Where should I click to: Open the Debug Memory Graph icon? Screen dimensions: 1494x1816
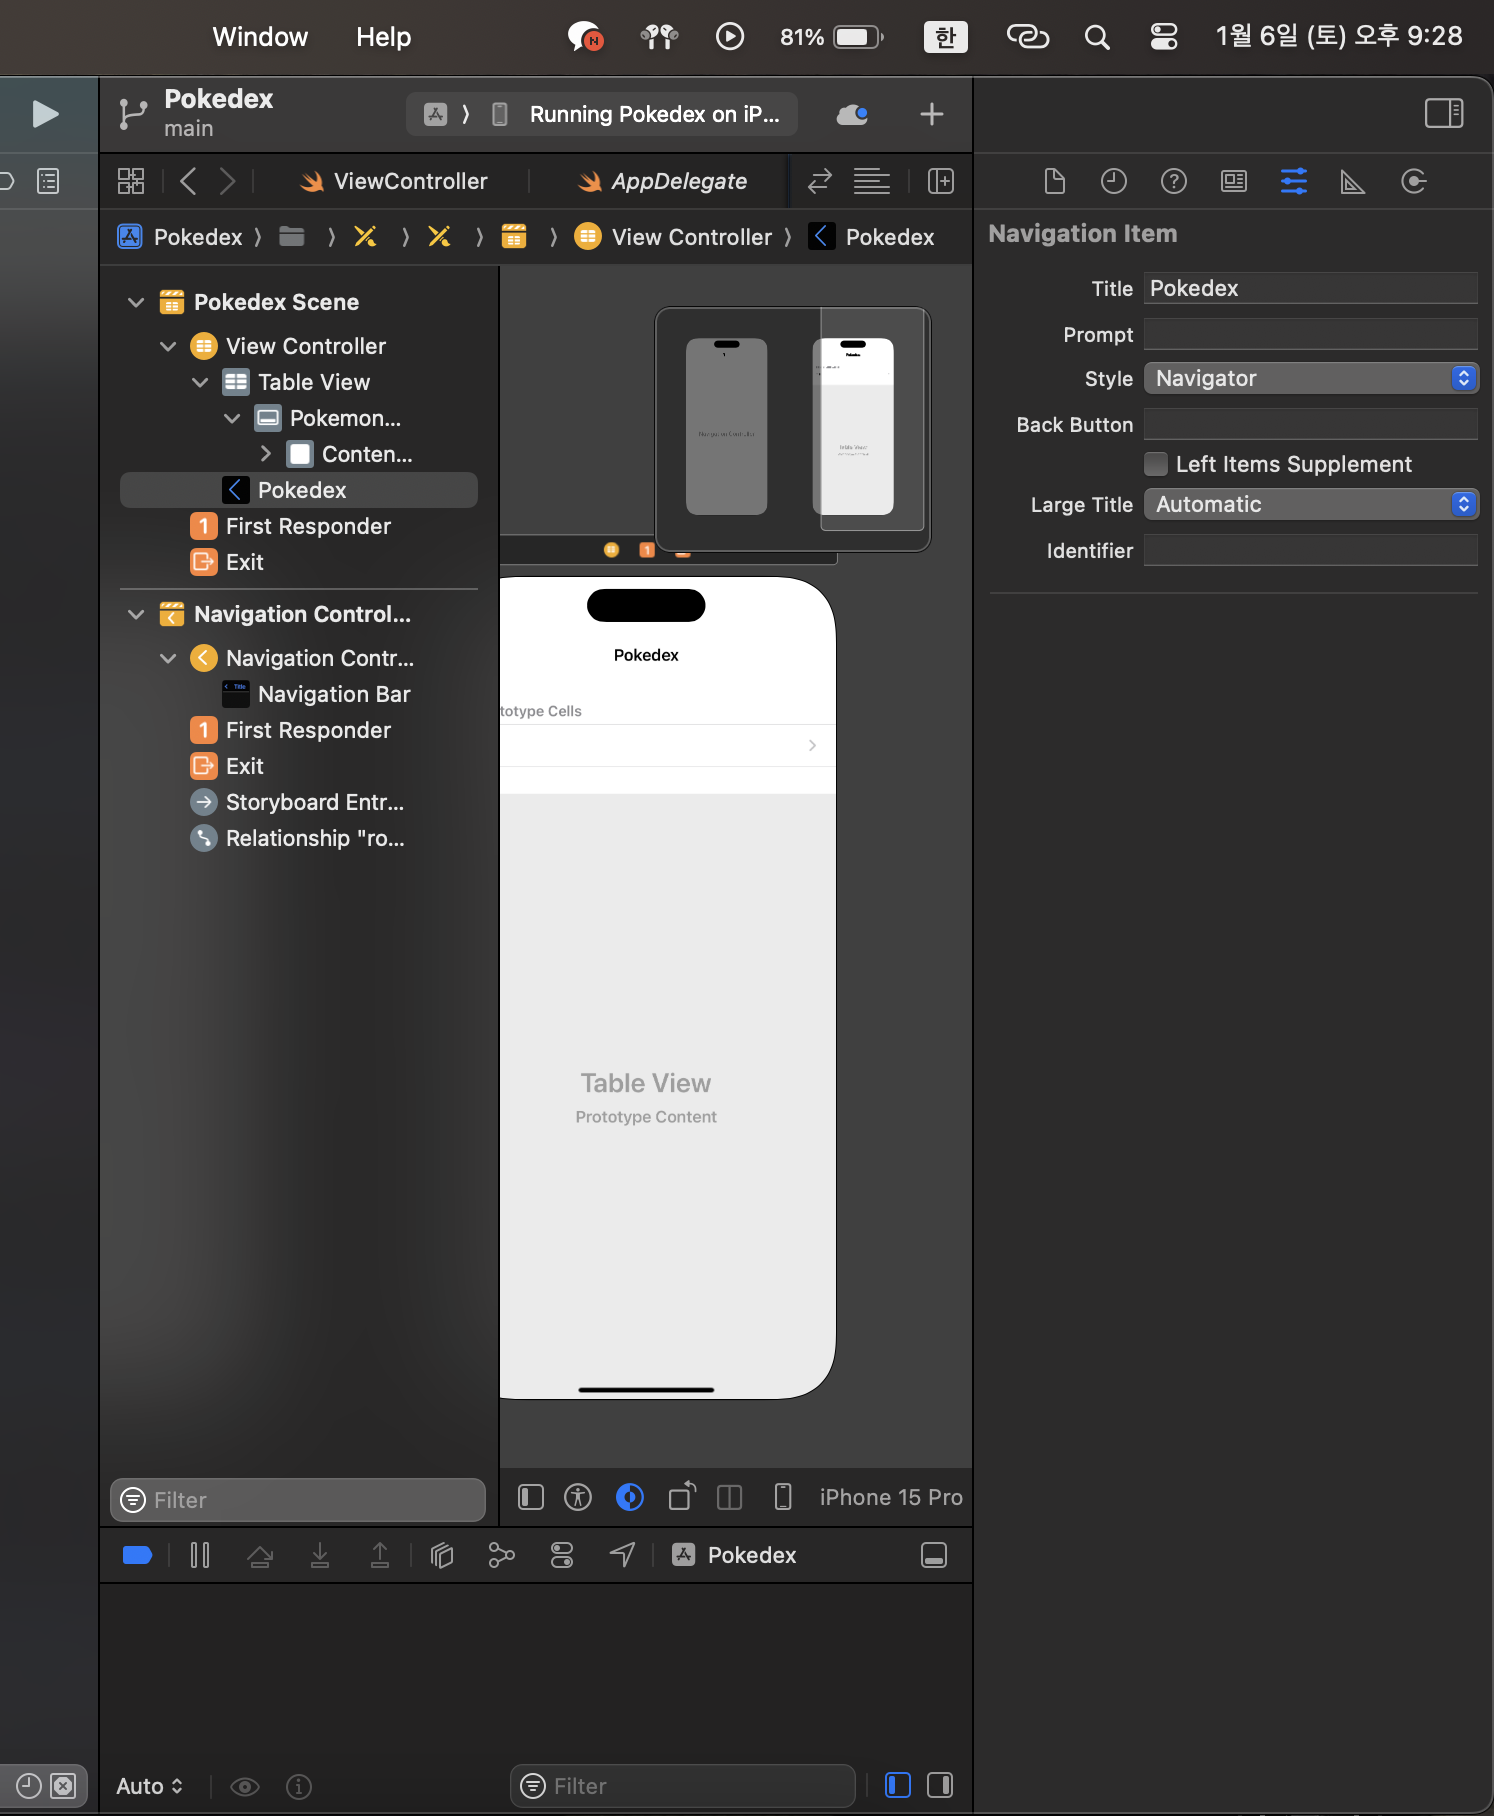pos(501,1555)
